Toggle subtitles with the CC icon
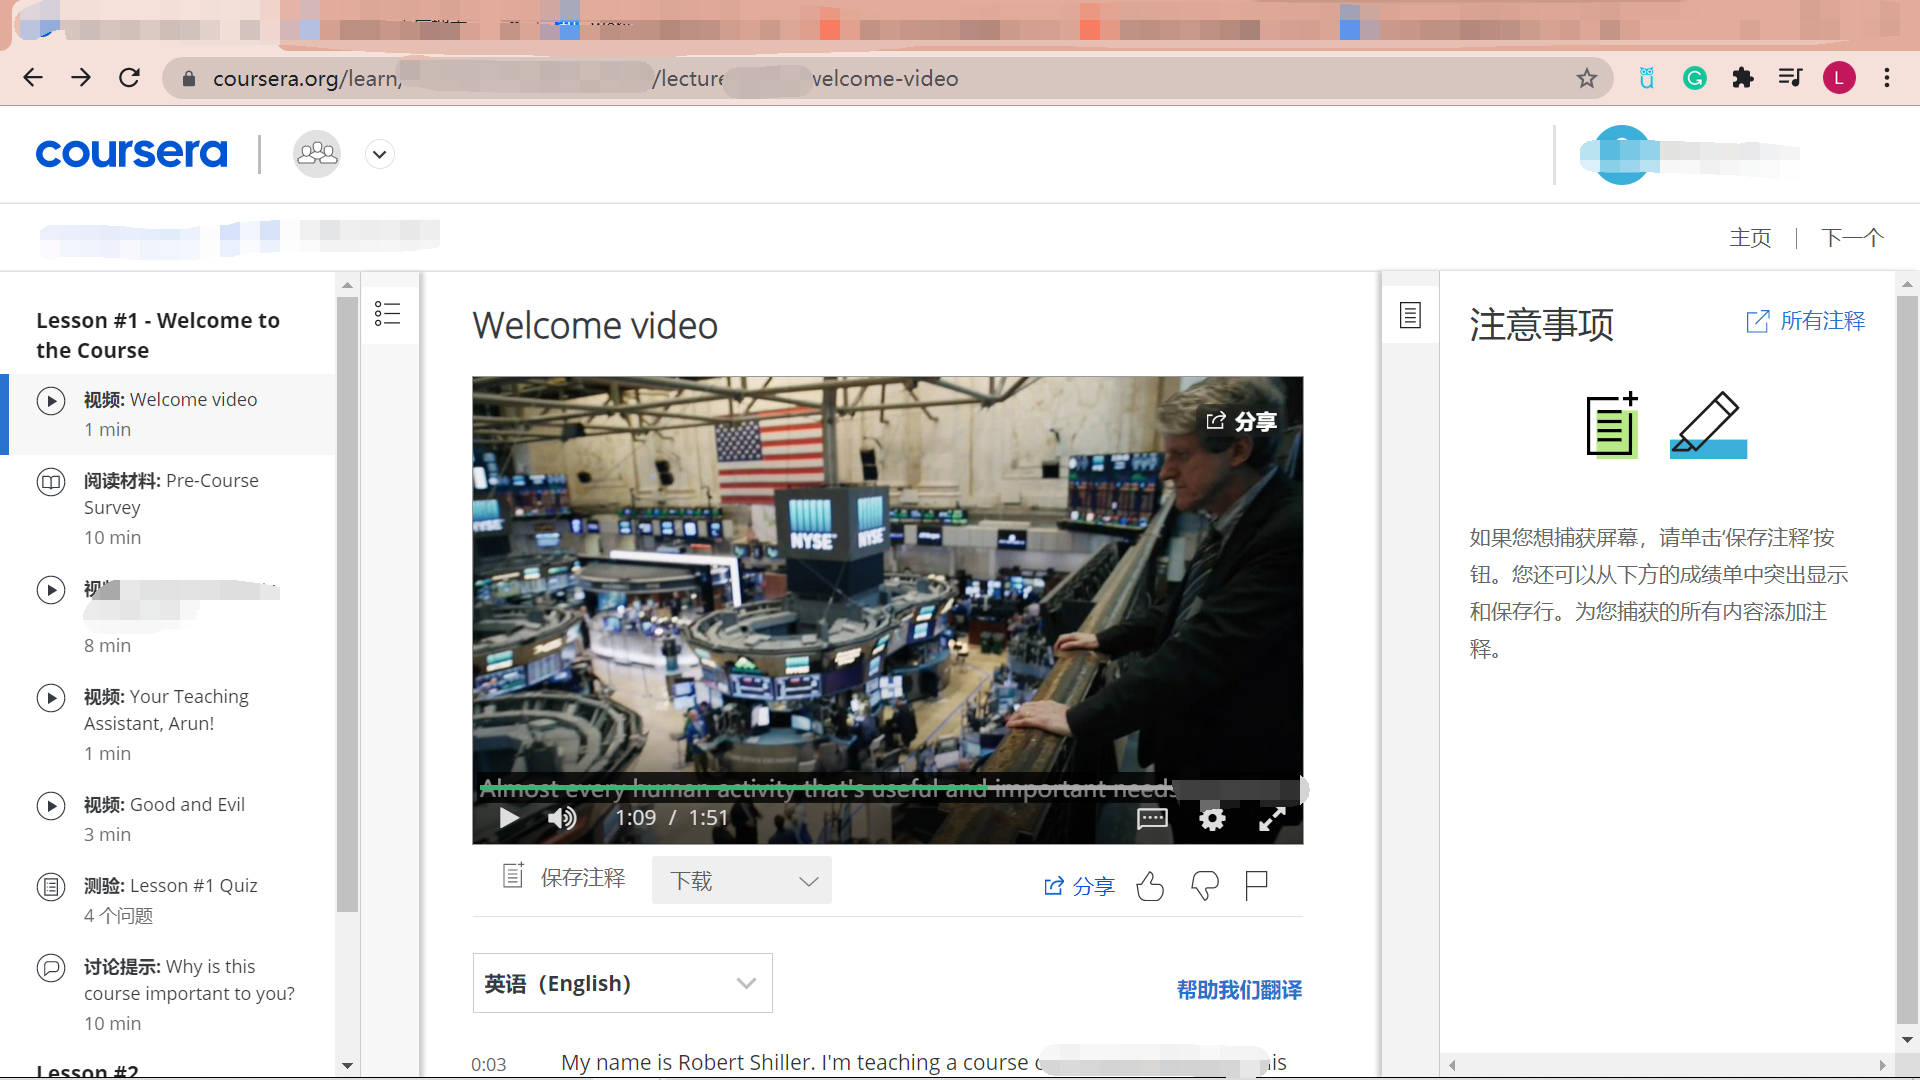The height and width of the screenshot is (1080, 1920). 1151,818
